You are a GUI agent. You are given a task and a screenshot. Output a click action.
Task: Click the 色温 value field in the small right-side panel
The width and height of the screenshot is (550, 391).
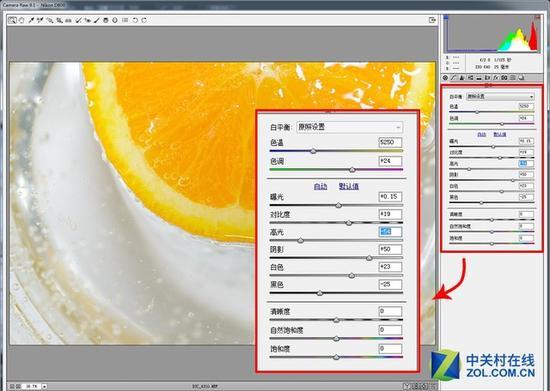click(x=526, y=106)
